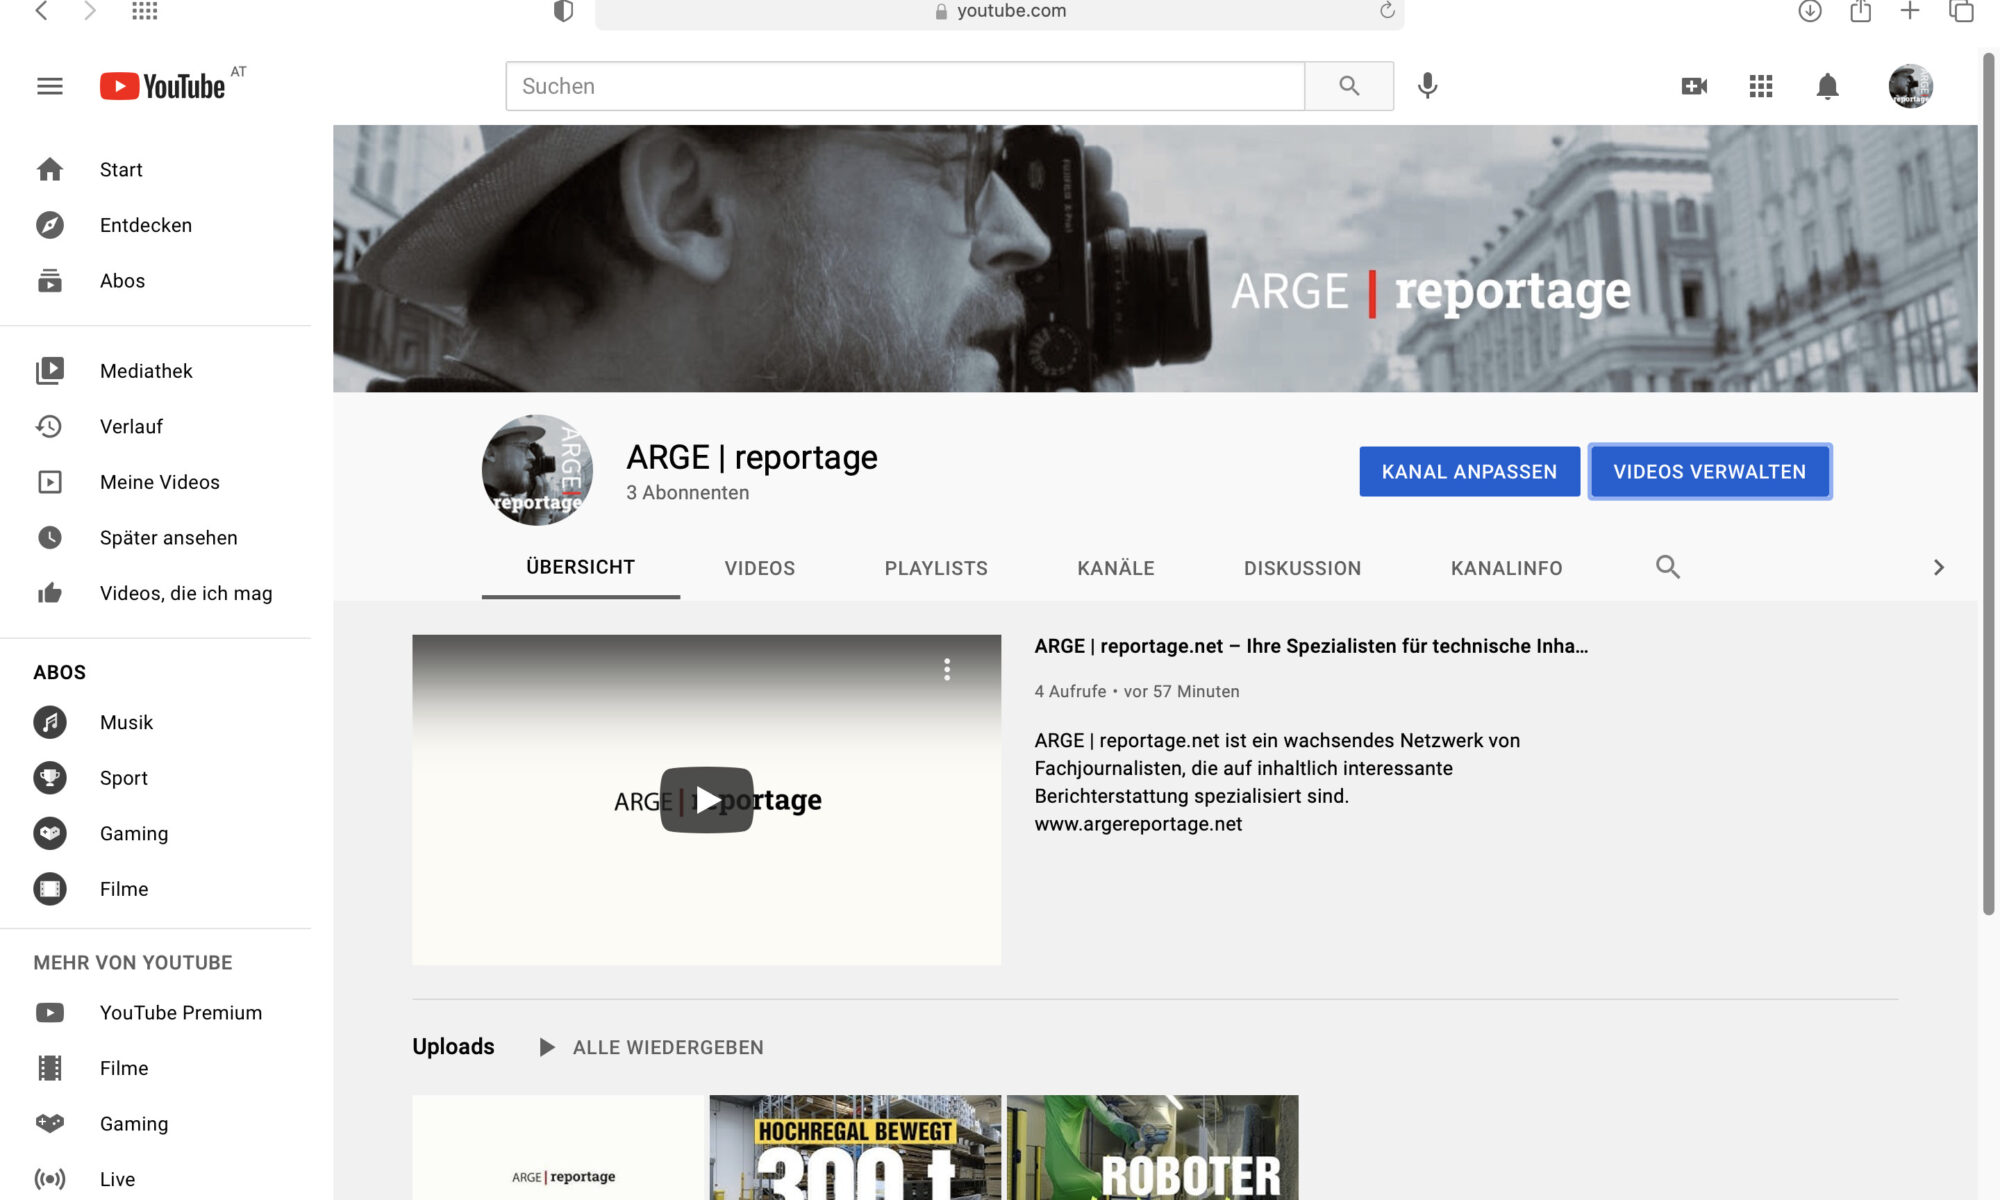The image size is (2000, 1200).
Task: Switch to the PLAYLISTS tab
Action: pos(936,568)
